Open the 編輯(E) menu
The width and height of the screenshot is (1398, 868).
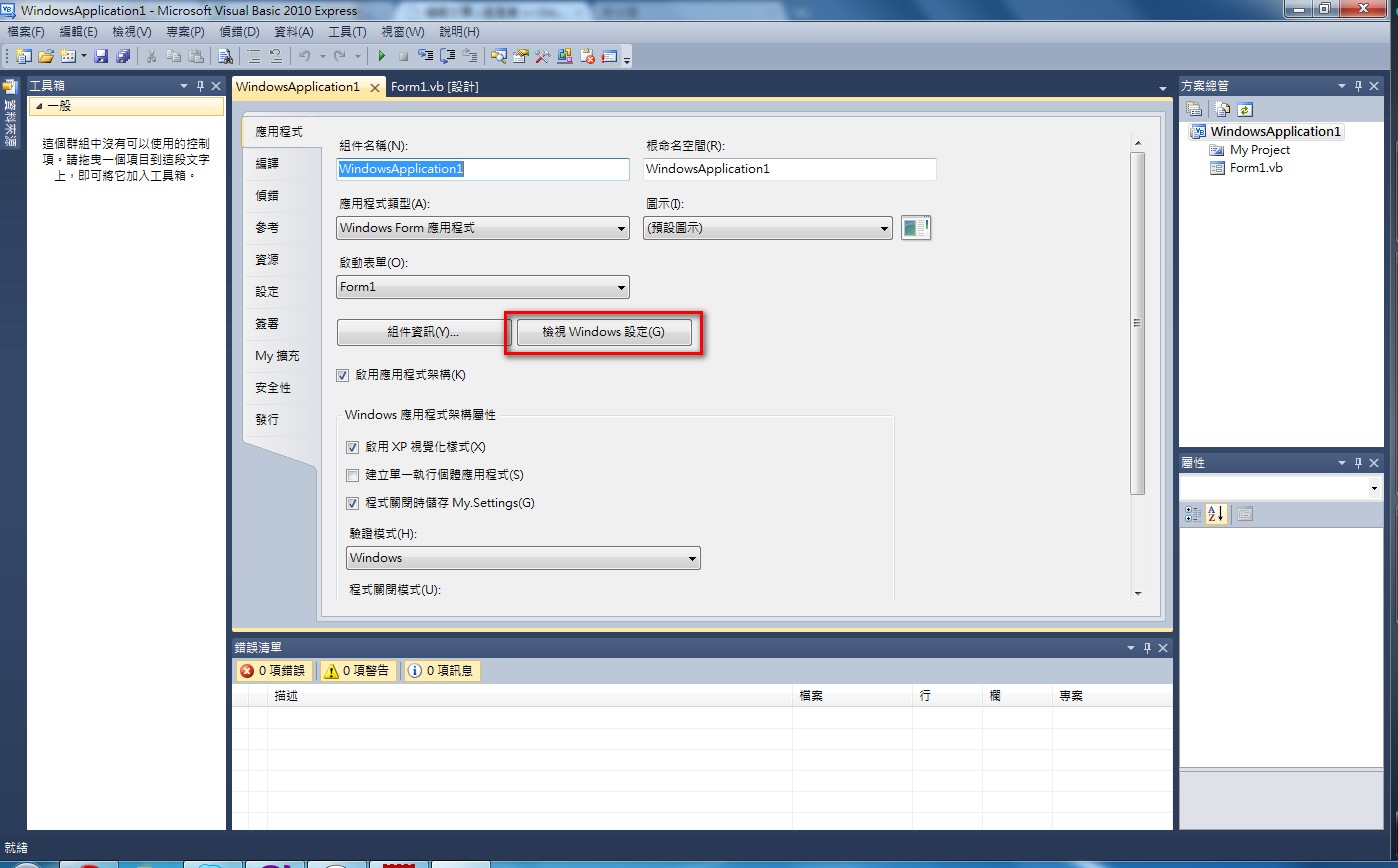click(x=78, y=32)
